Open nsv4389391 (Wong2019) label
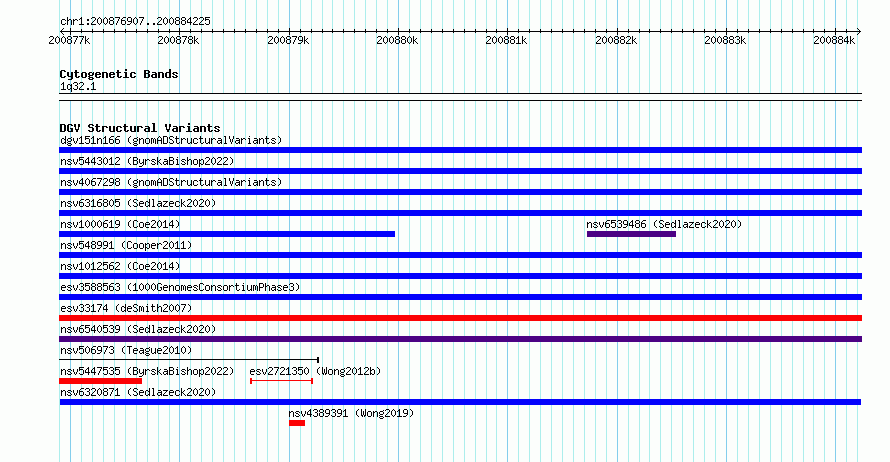 pos(351,413)
